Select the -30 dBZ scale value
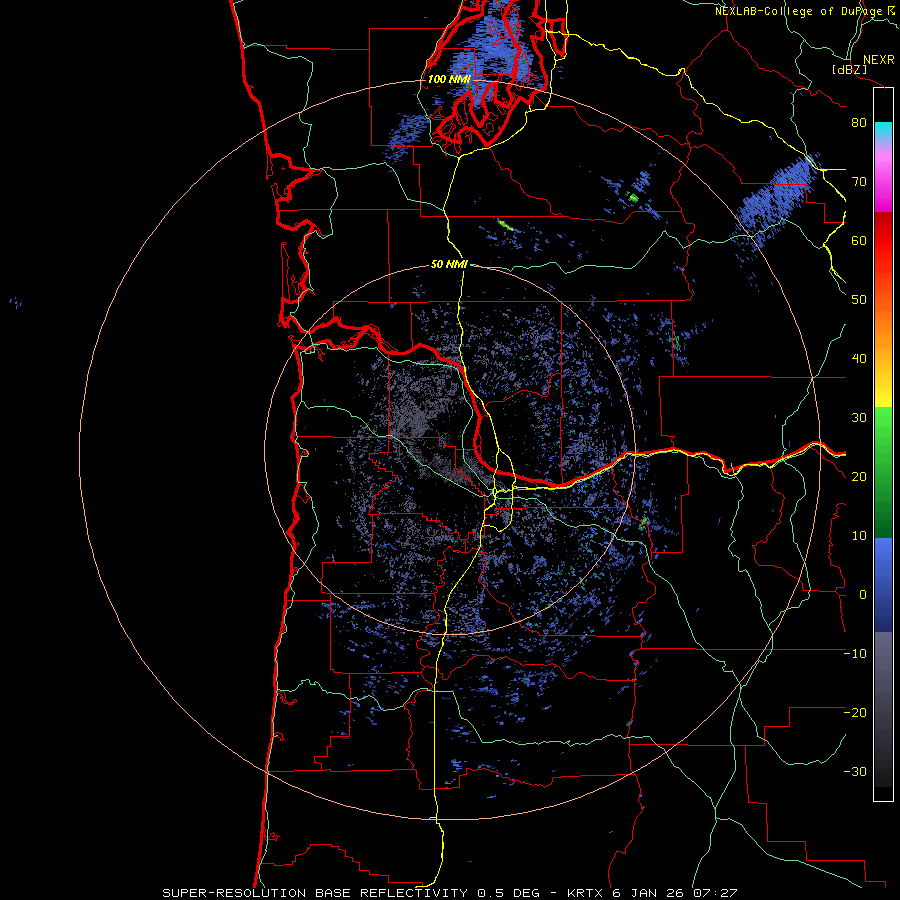The image size is (900, 900). [855, 771]
